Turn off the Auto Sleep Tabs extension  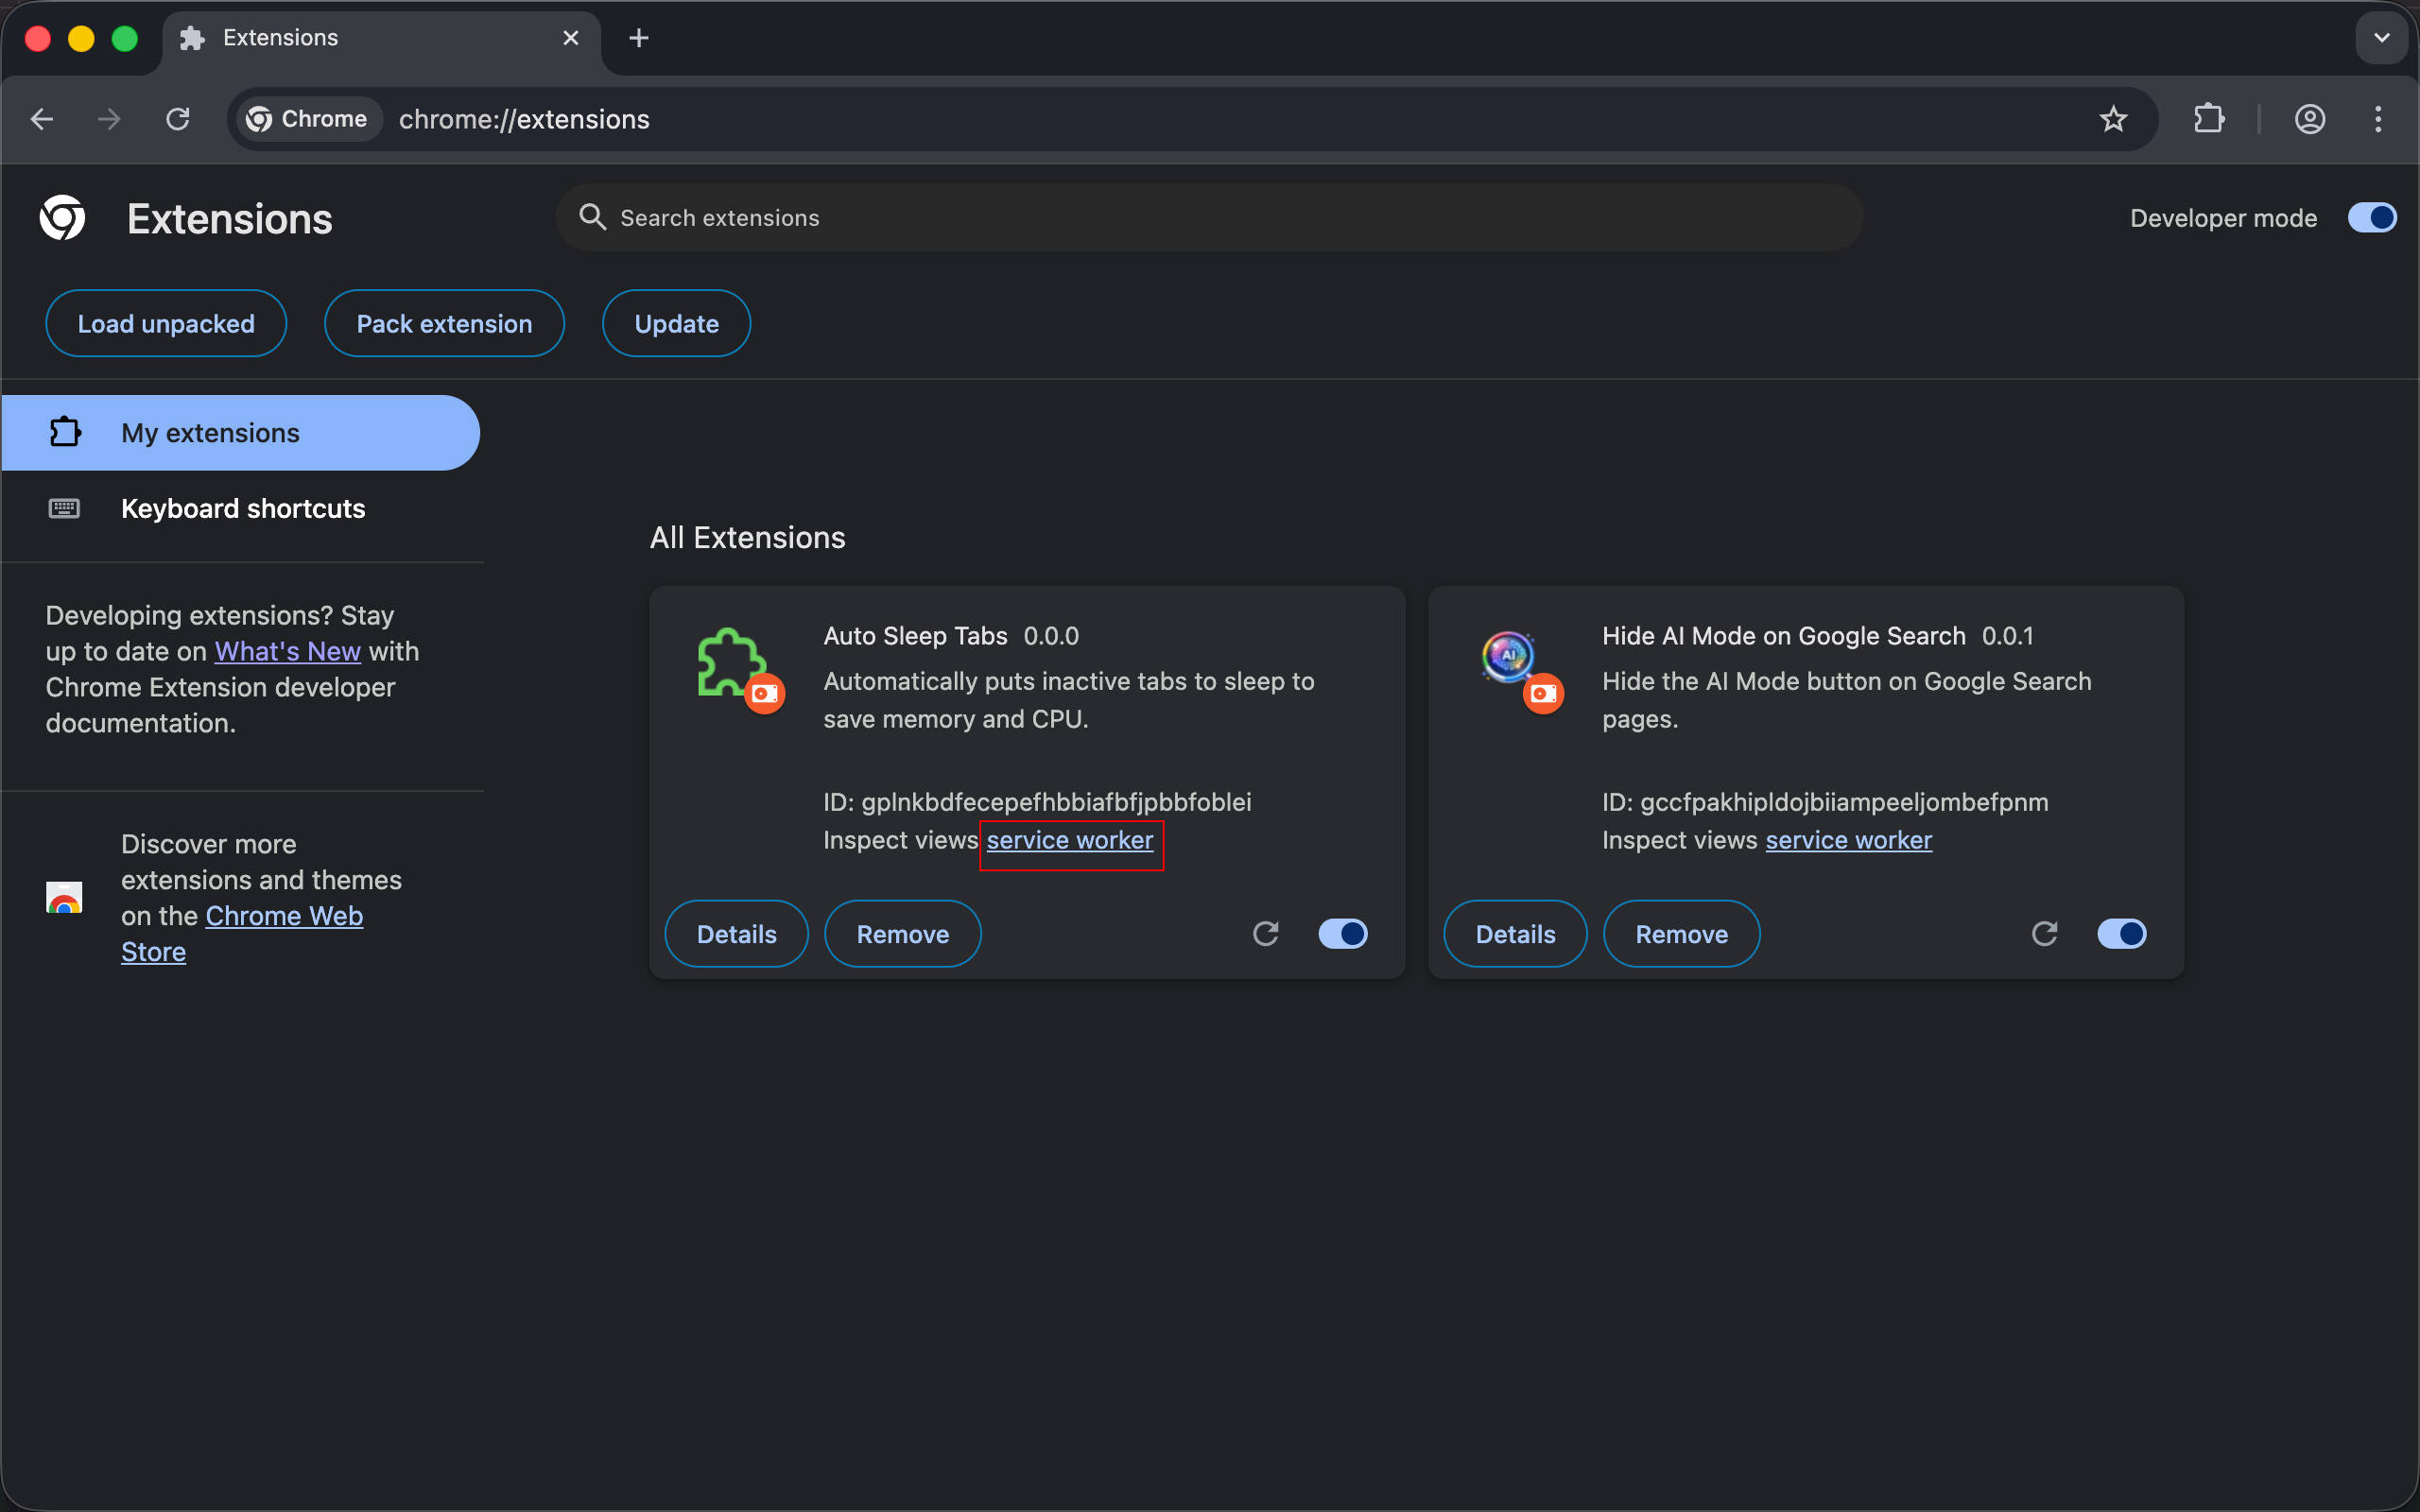pyautogui.click(x=1343, y=933)
